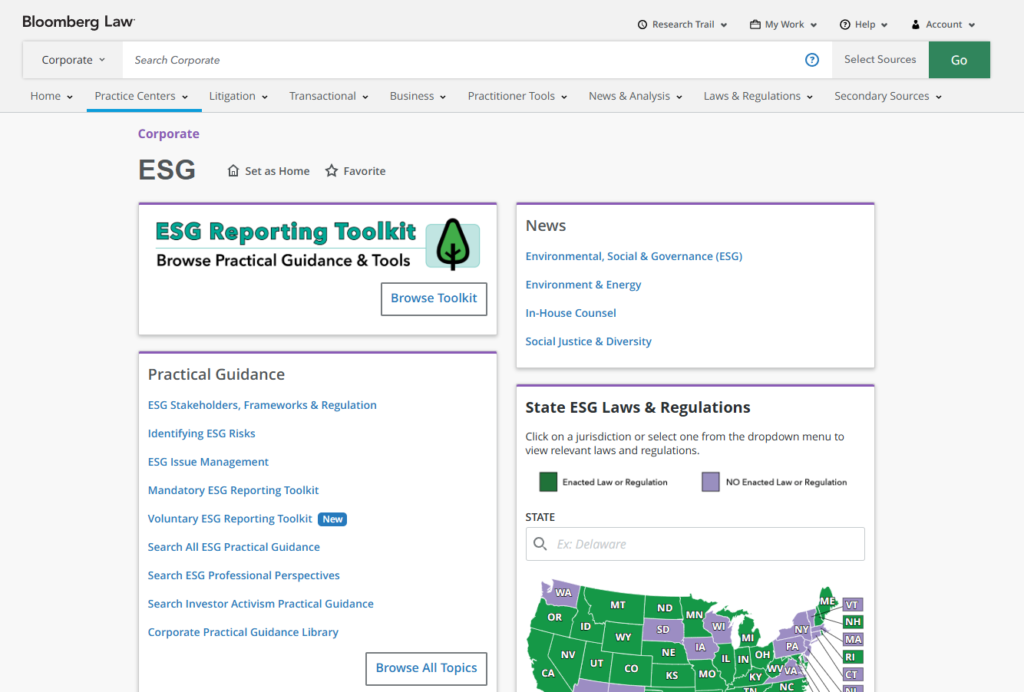1024x692 pixels.
Task: Expand the Corporate search scope dropdown
Action: tap(73, 60)
